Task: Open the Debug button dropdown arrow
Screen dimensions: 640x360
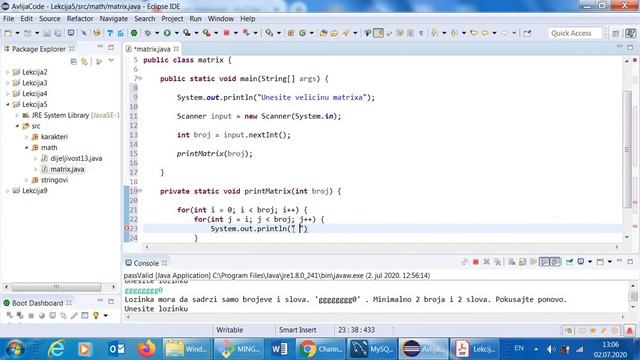Action: [x=157, y=33]
